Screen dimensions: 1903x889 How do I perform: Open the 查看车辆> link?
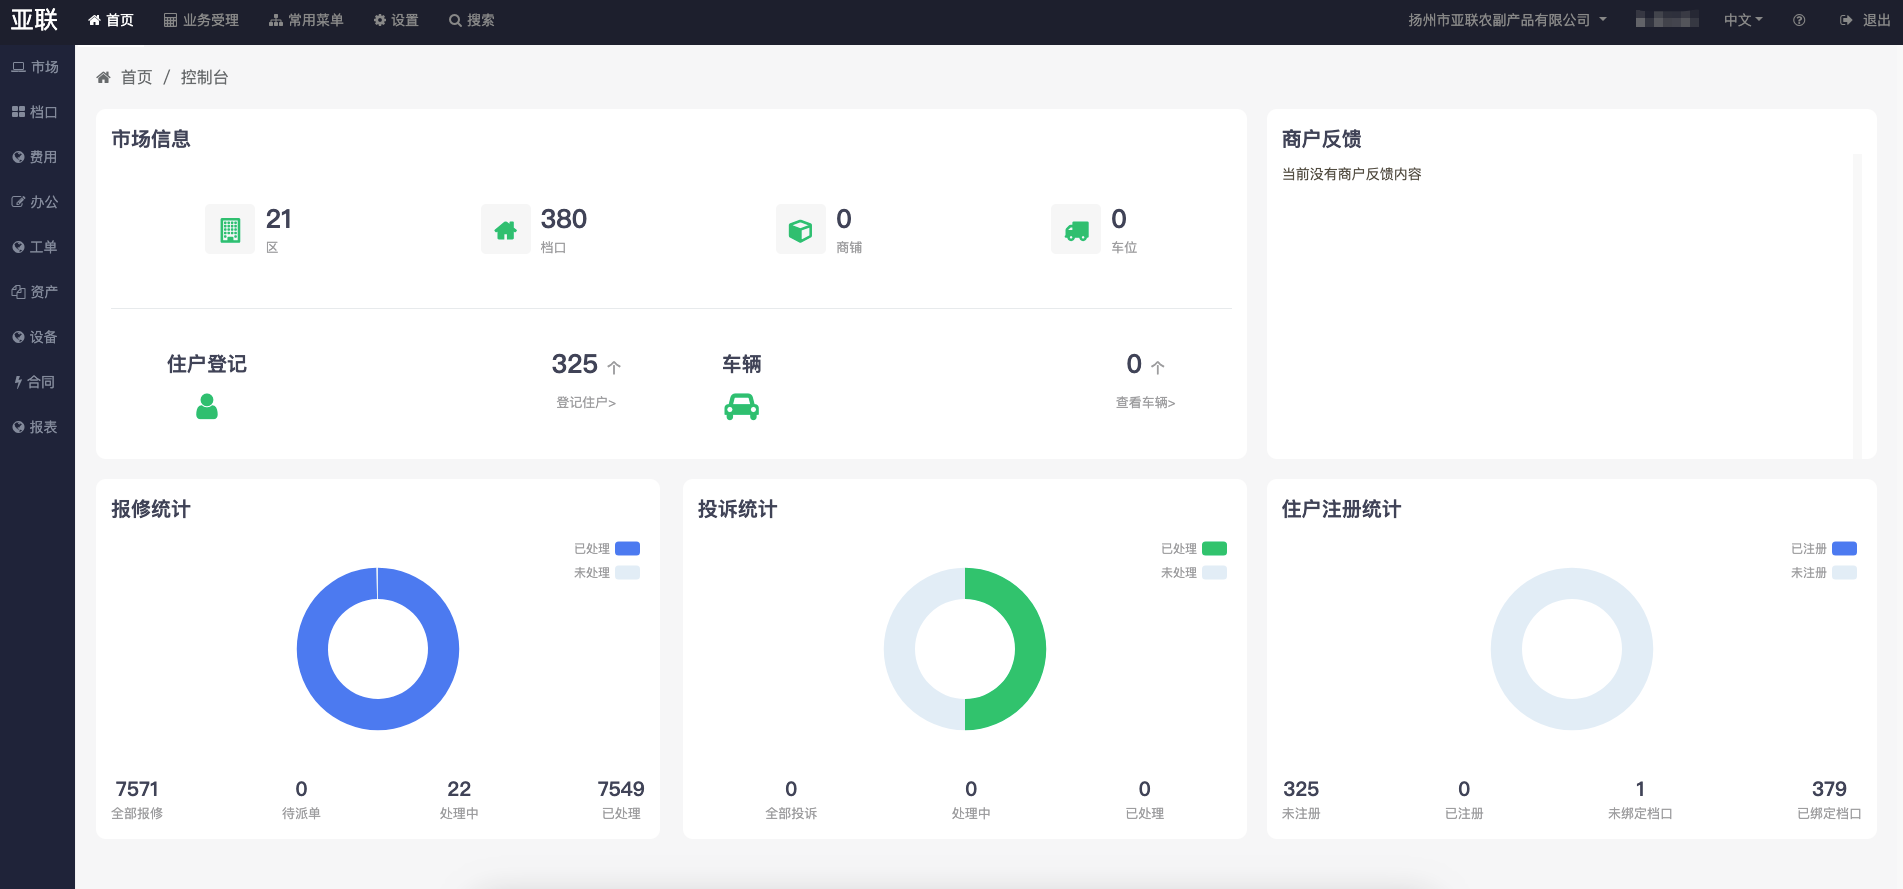coord(1146,402)
